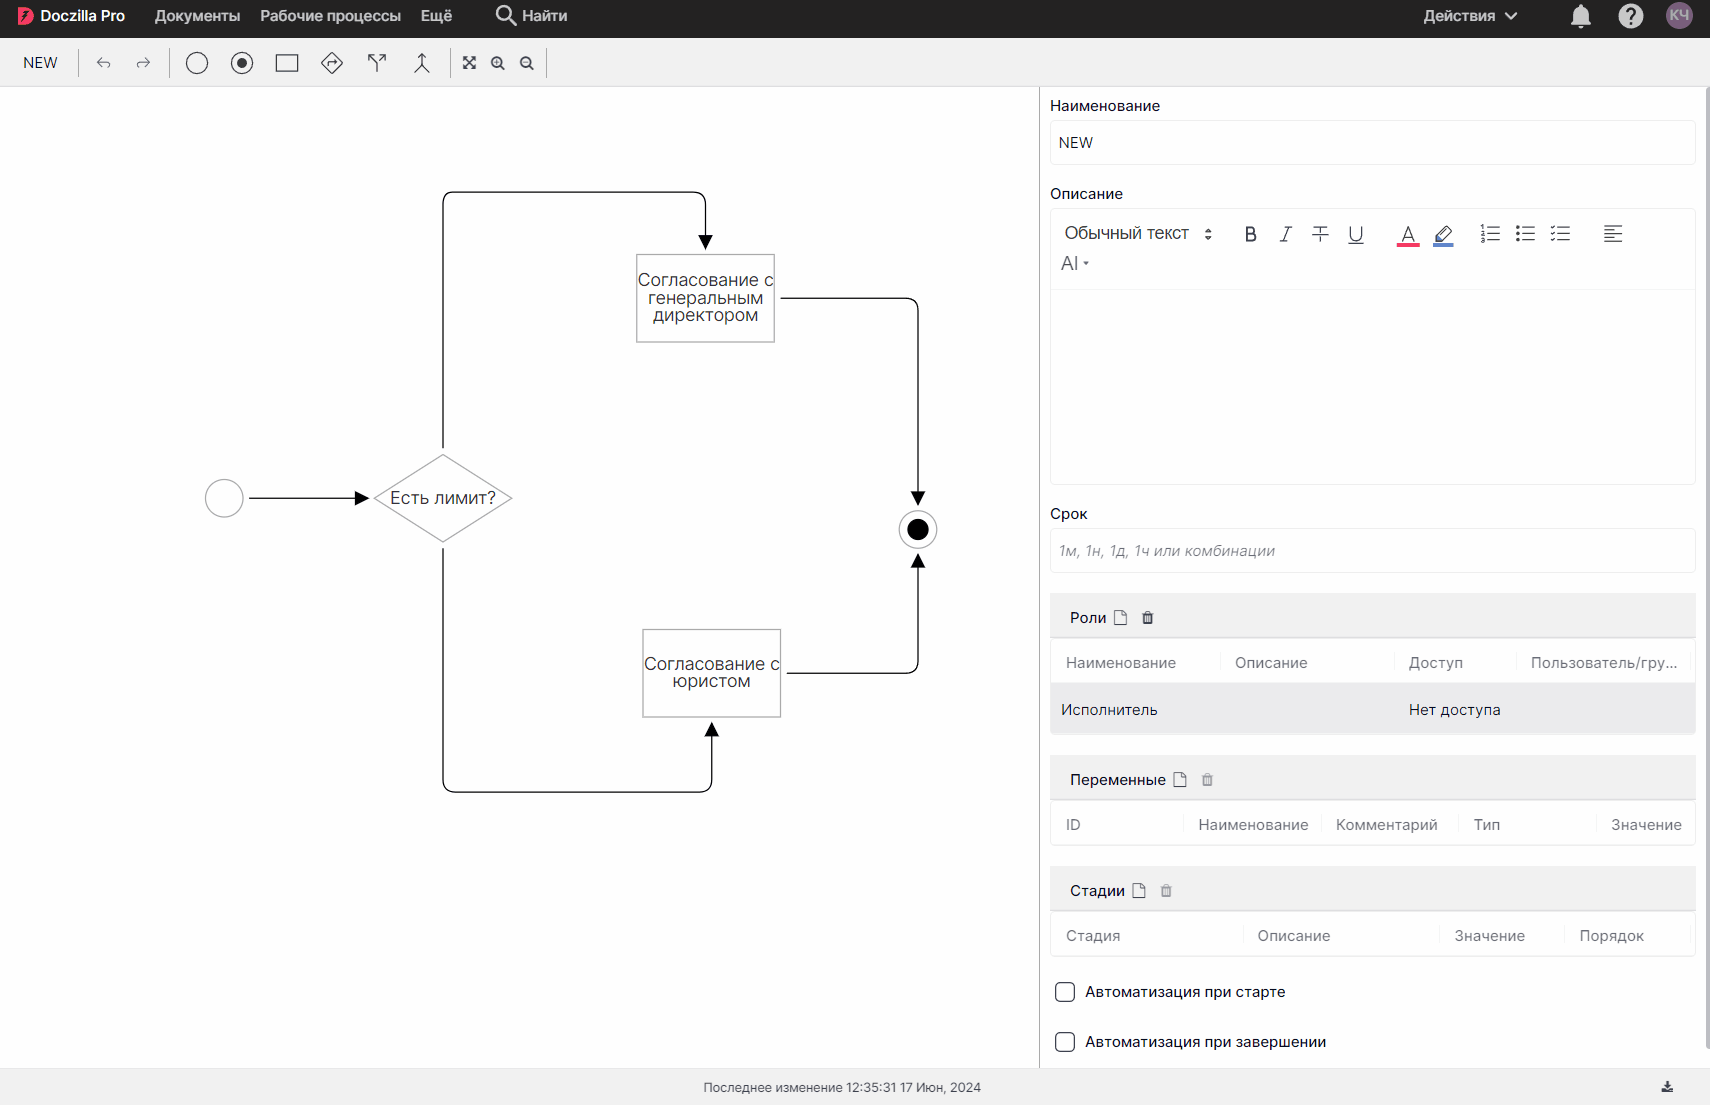Open the notifications bell
Screen dimensions: 1710x1105
1581,16
